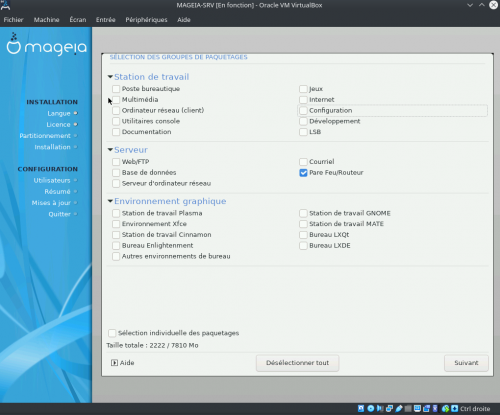Click the display monitor icon in status bar
The width and height of the screenshot is (500, 415).
point(417,409)
